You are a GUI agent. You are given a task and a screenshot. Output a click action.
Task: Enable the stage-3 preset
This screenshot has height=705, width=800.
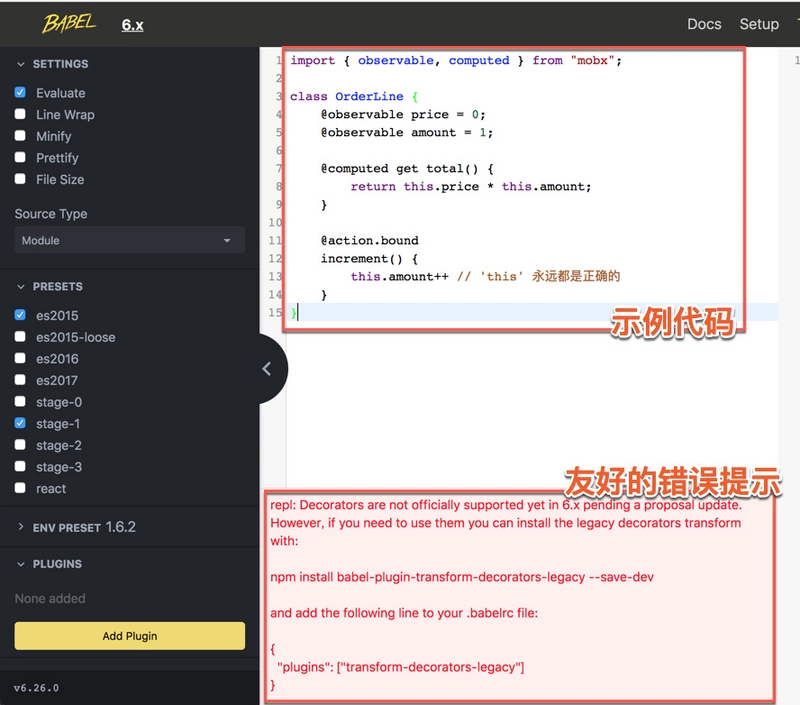click(20, 466)
